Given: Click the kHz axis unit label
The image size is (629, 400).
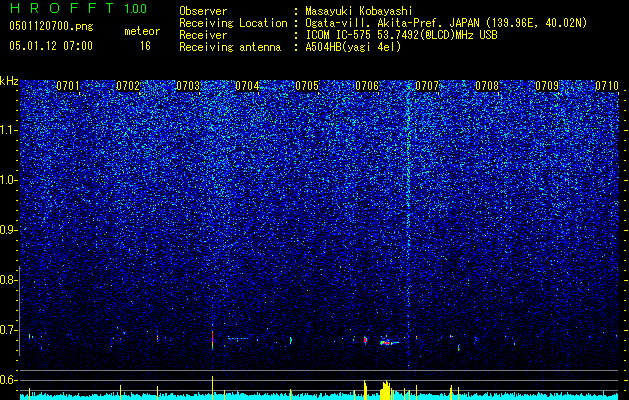Looking at the screenshot, I should click(x=9, y=81).
